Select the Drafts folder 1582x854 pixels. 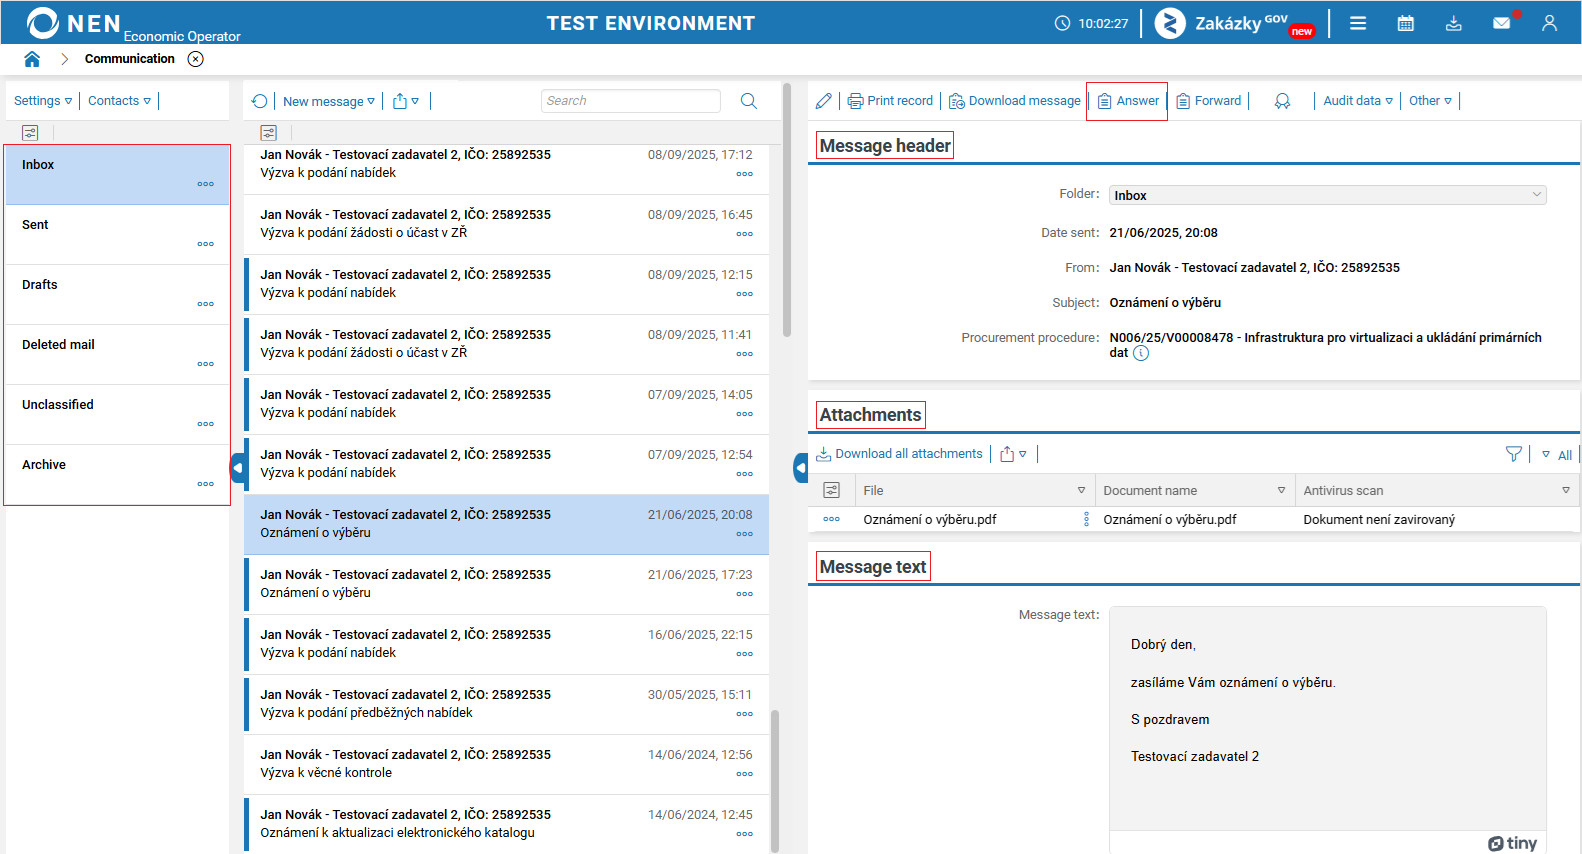tap(117, 295)
